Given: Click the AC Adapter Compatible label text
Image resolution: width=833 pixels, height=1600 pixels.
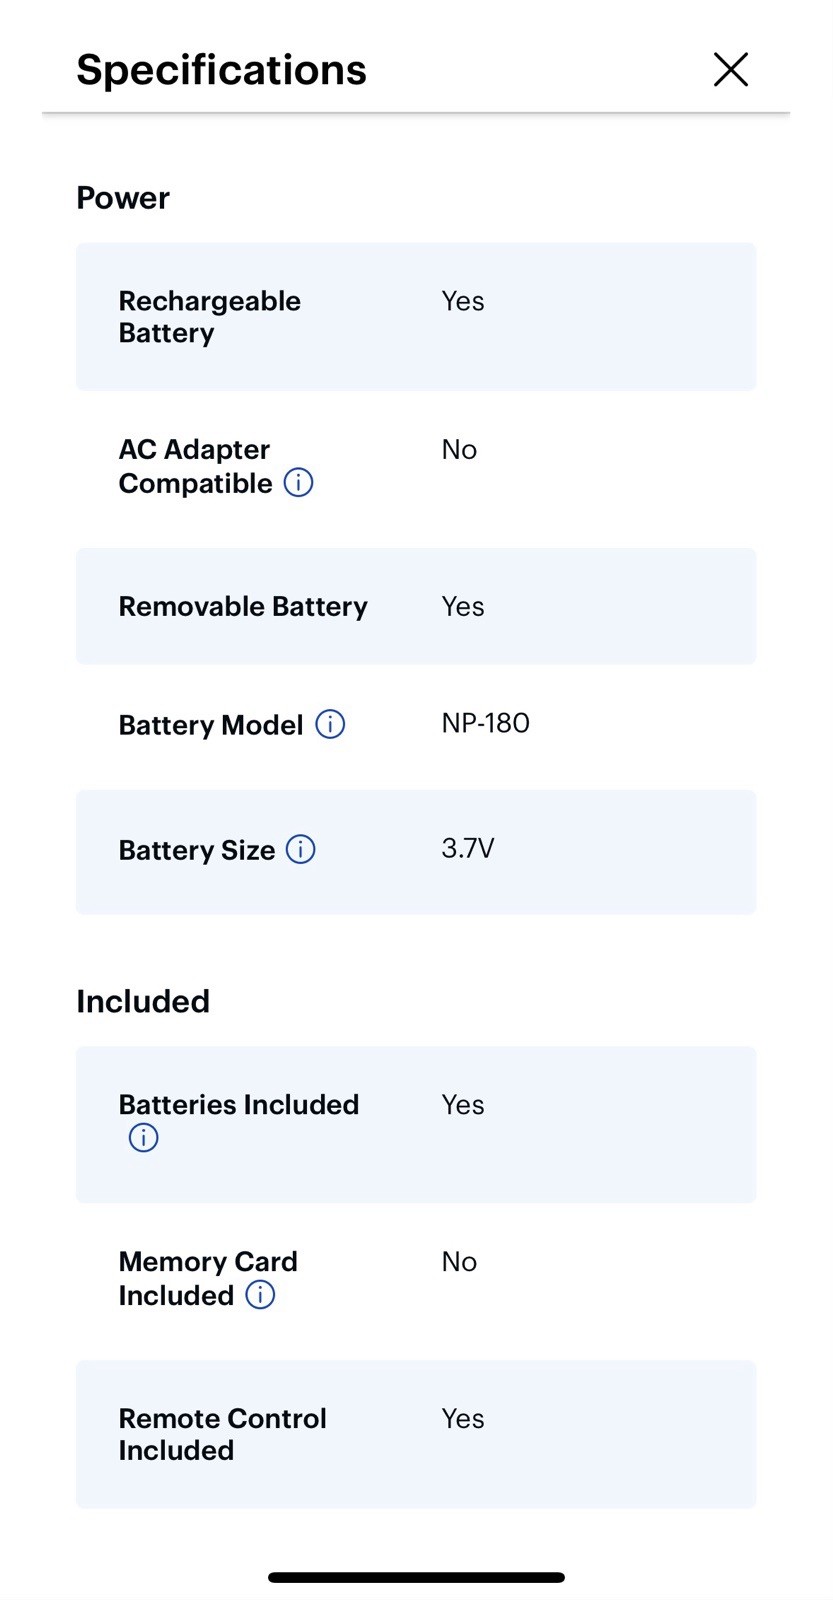Looking at the screenshot, I should pyautogui.click(x=195, y=466).
